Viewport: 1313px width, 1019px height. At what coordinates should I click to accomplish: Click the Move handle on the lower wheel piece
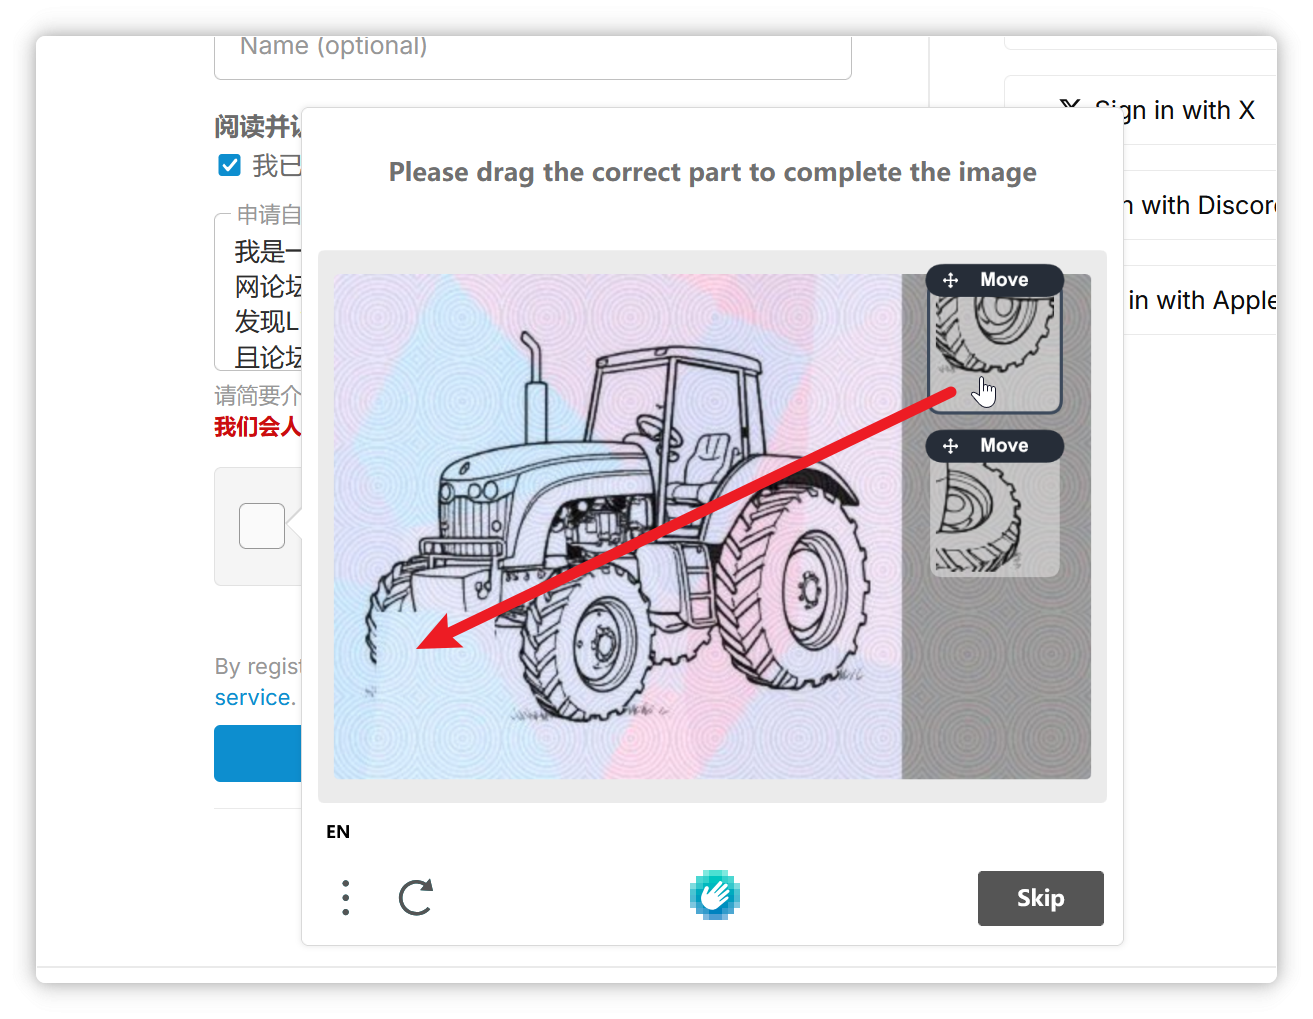pos(995,446)
